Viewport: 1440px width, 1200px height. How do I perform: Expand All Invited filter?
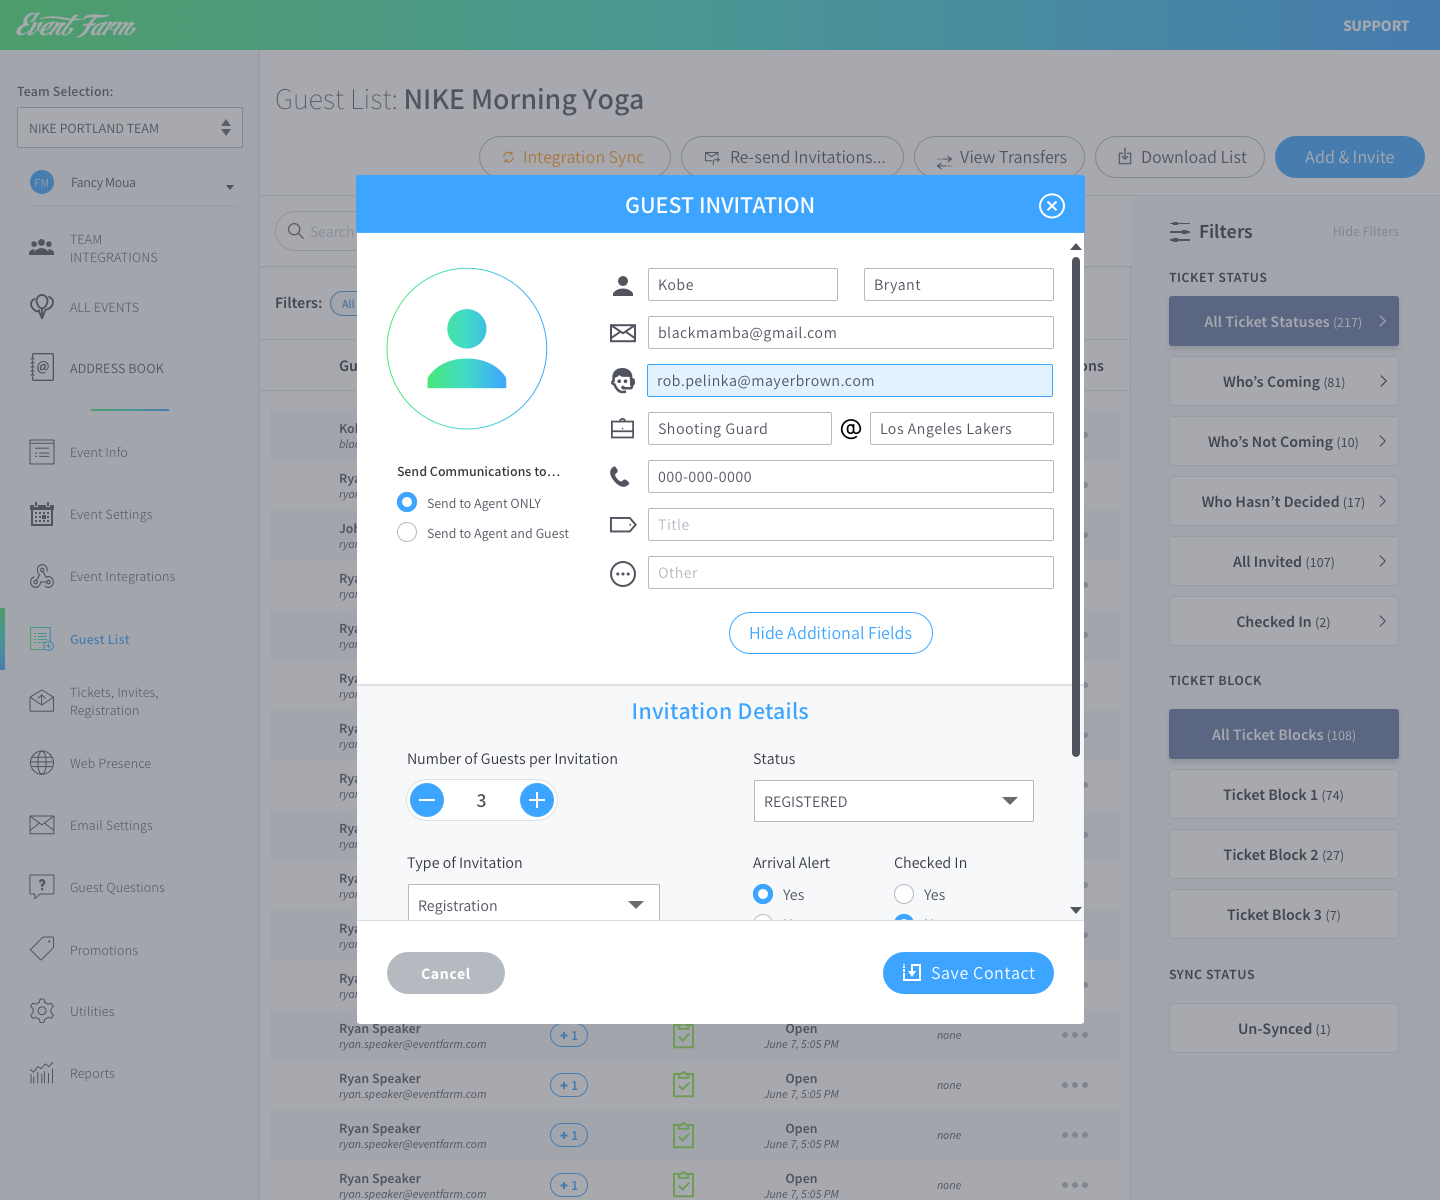click(1284, 561)
